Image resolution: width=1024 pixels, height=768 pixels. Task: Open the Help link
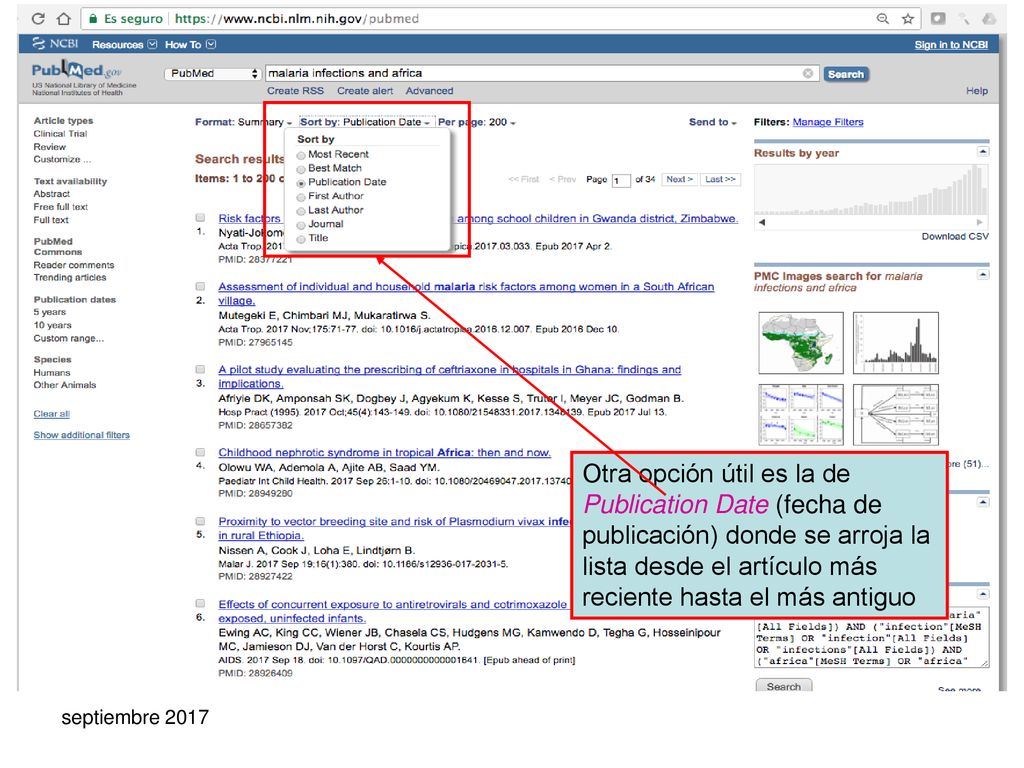977,91
